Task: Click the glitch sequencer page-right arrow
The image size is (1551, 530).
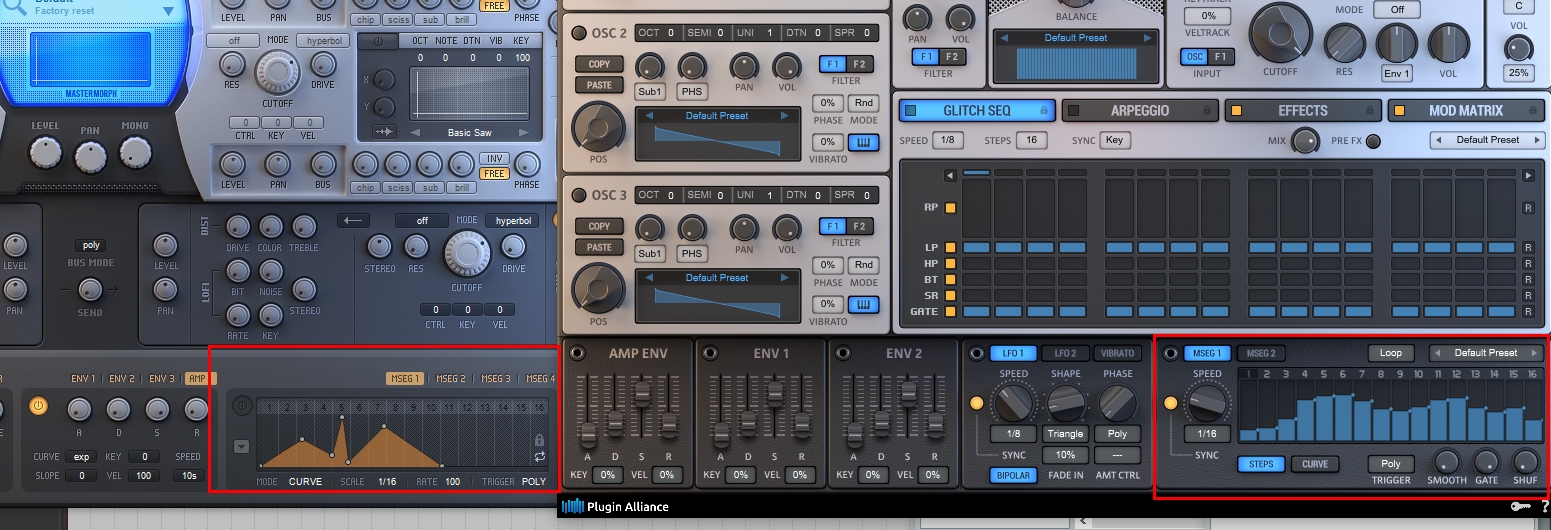Action: tap(1528, 175)
